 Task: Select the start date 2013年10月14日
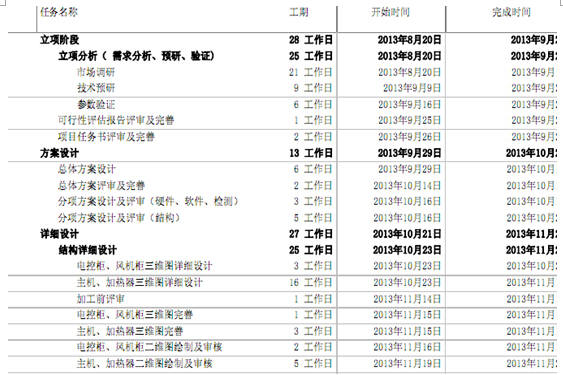pyautogui.click(x=407, y=186)
